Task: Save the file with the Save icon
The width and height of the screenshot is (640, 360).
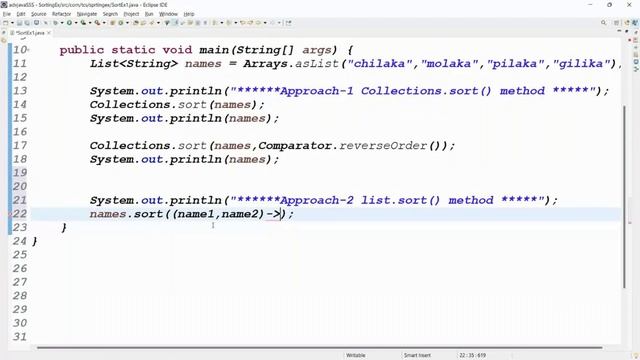Action: pos(19,23)
